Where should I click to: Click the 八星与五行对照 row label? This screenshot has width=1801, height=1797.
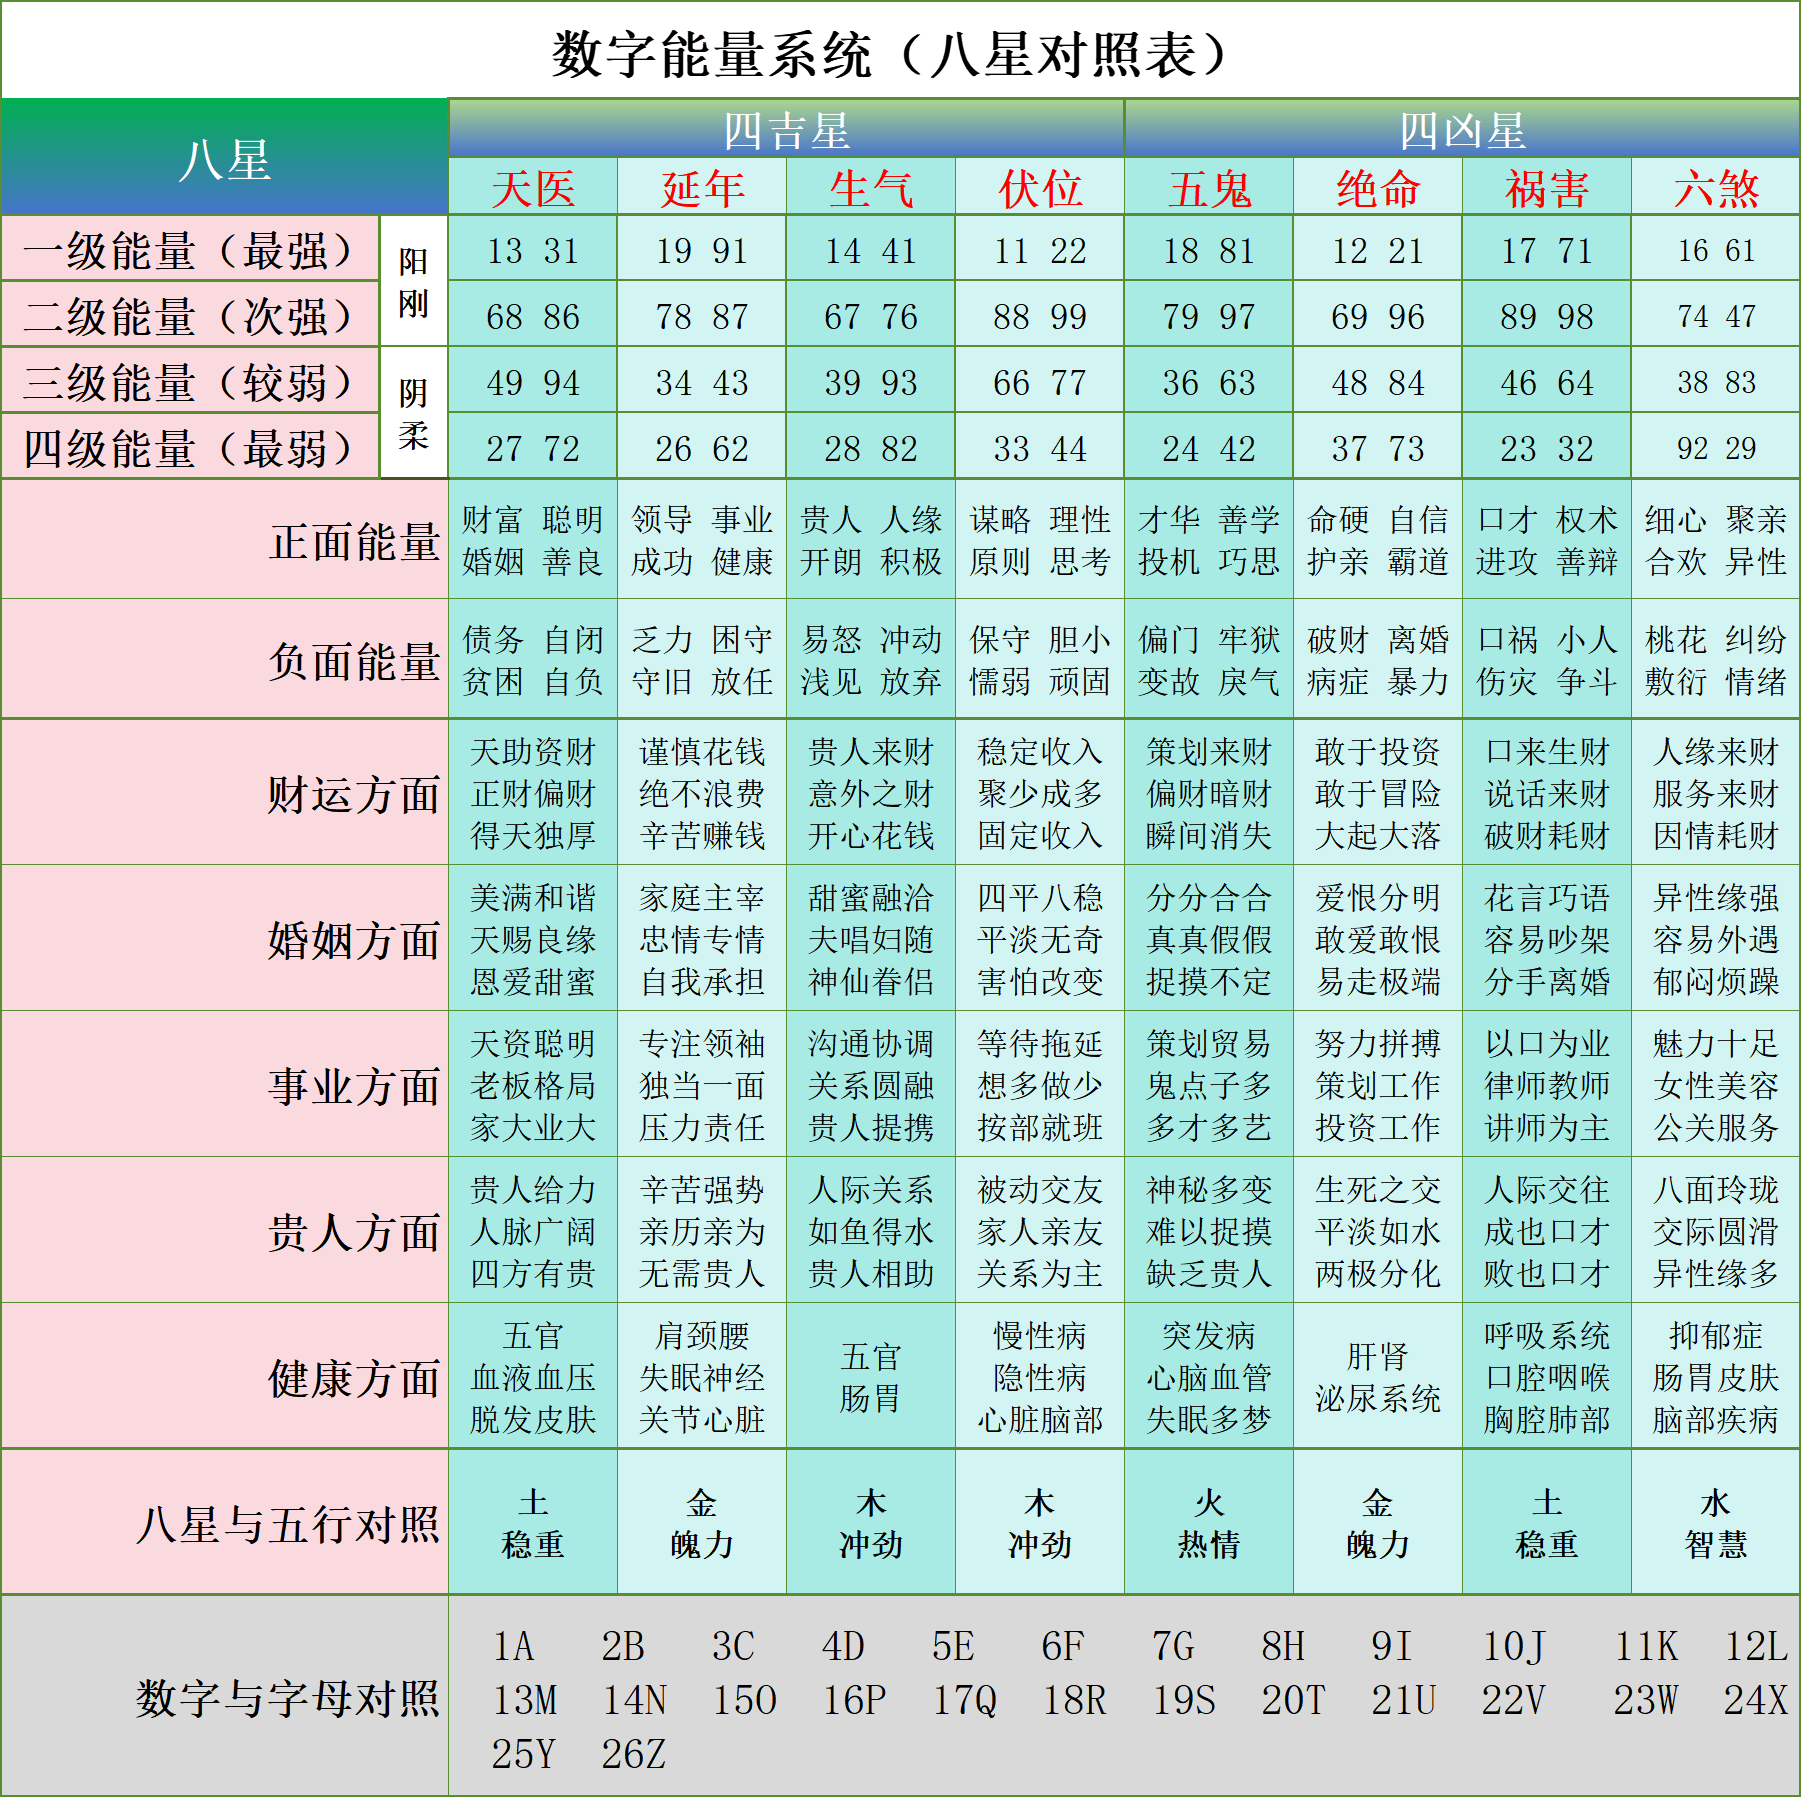tap(224, 1522)
